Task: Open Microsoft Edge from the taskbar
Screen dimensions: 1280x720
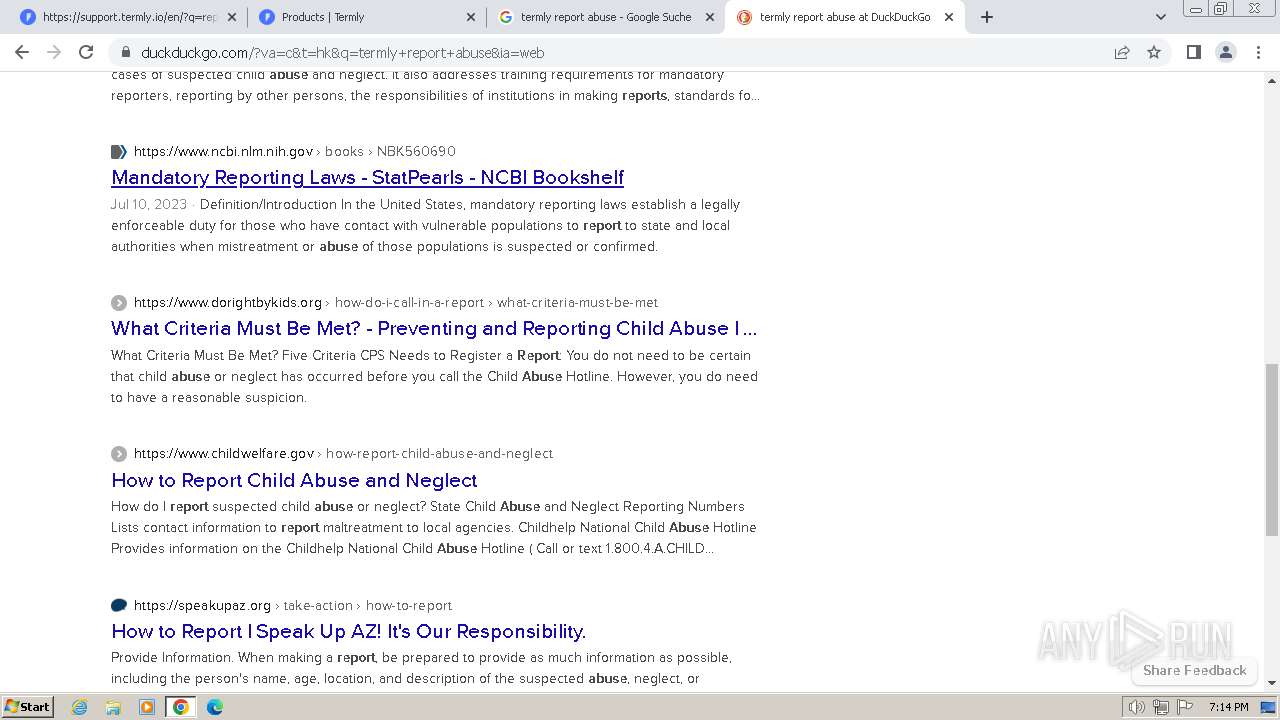Action: point(214,707)
